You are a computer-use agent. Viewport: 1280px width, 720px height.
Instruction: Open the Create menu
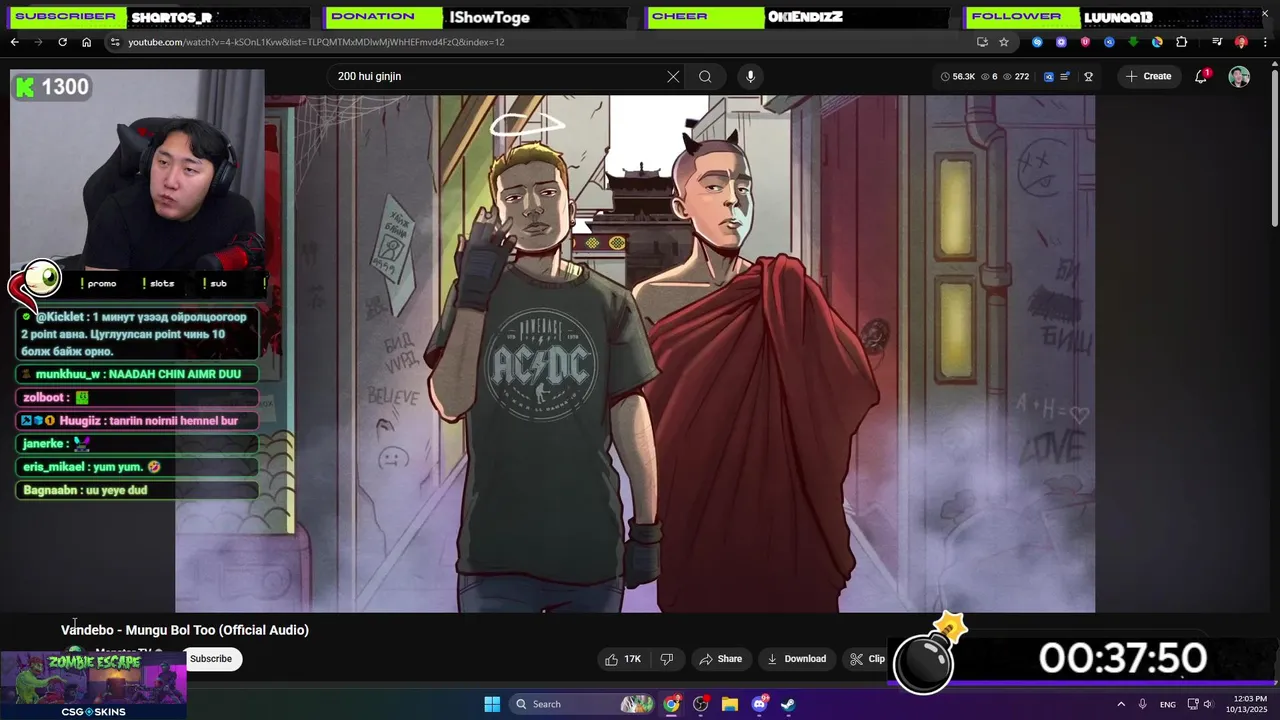pyautogui.click(x=1148, y=76)
